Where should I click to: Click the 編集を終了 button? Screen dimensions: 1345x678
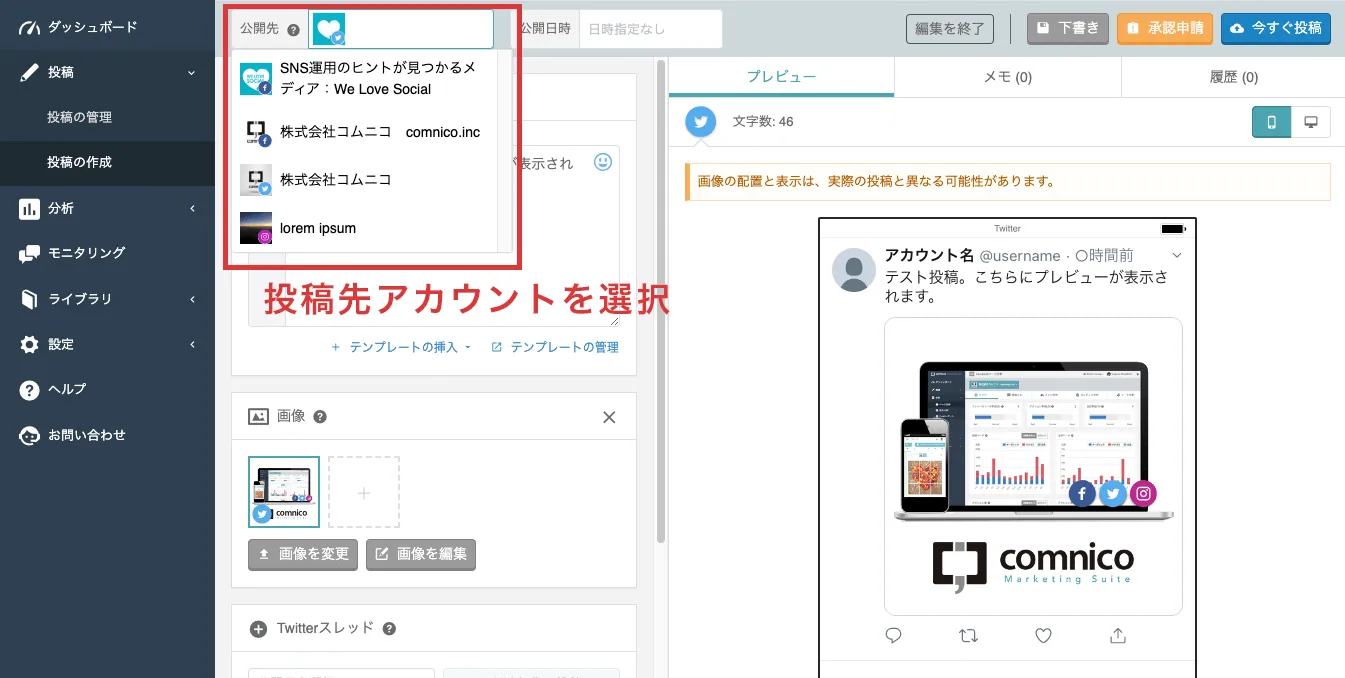[950, 28]
